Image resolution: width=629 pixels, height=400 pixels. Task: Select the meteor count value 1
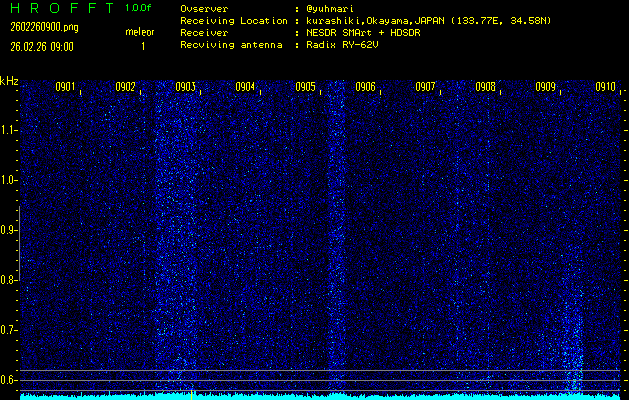[143, 47]
